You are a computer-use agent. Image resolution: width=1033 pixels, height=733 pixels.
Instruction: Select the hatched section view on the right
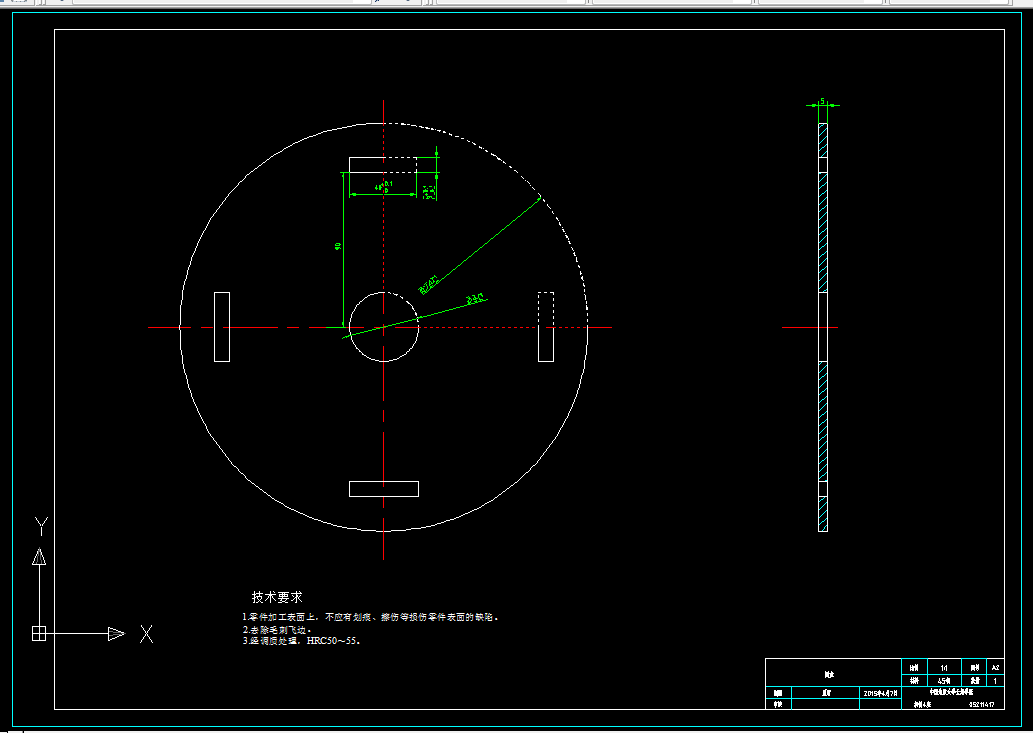coord(823,327)
